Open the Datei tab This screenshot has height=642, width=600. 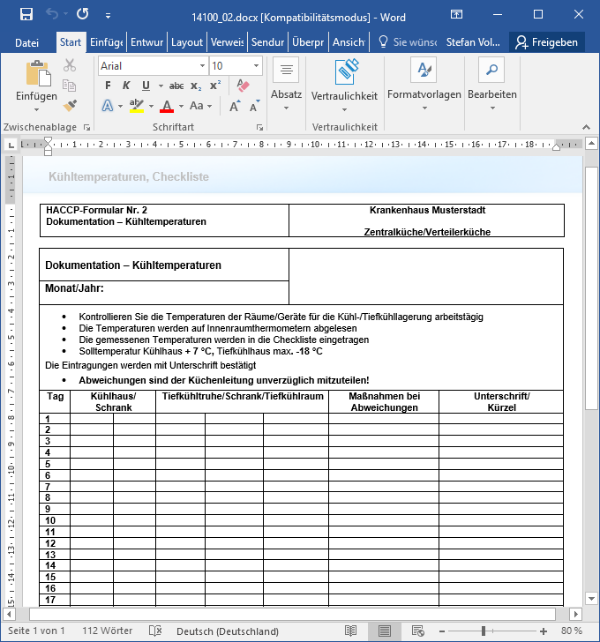(x=27, y=42)
